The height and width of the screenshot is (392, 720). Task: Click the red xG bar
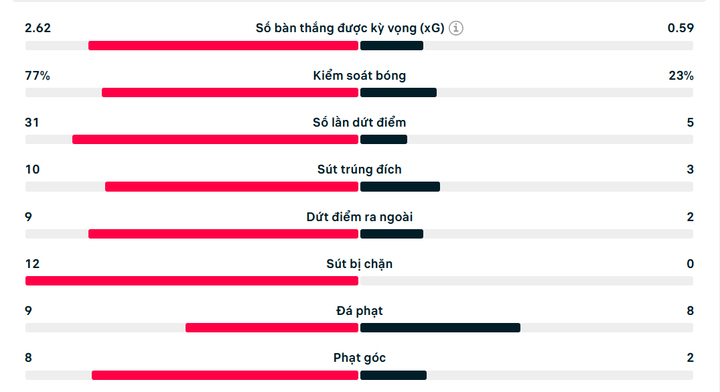coord(223,45)
